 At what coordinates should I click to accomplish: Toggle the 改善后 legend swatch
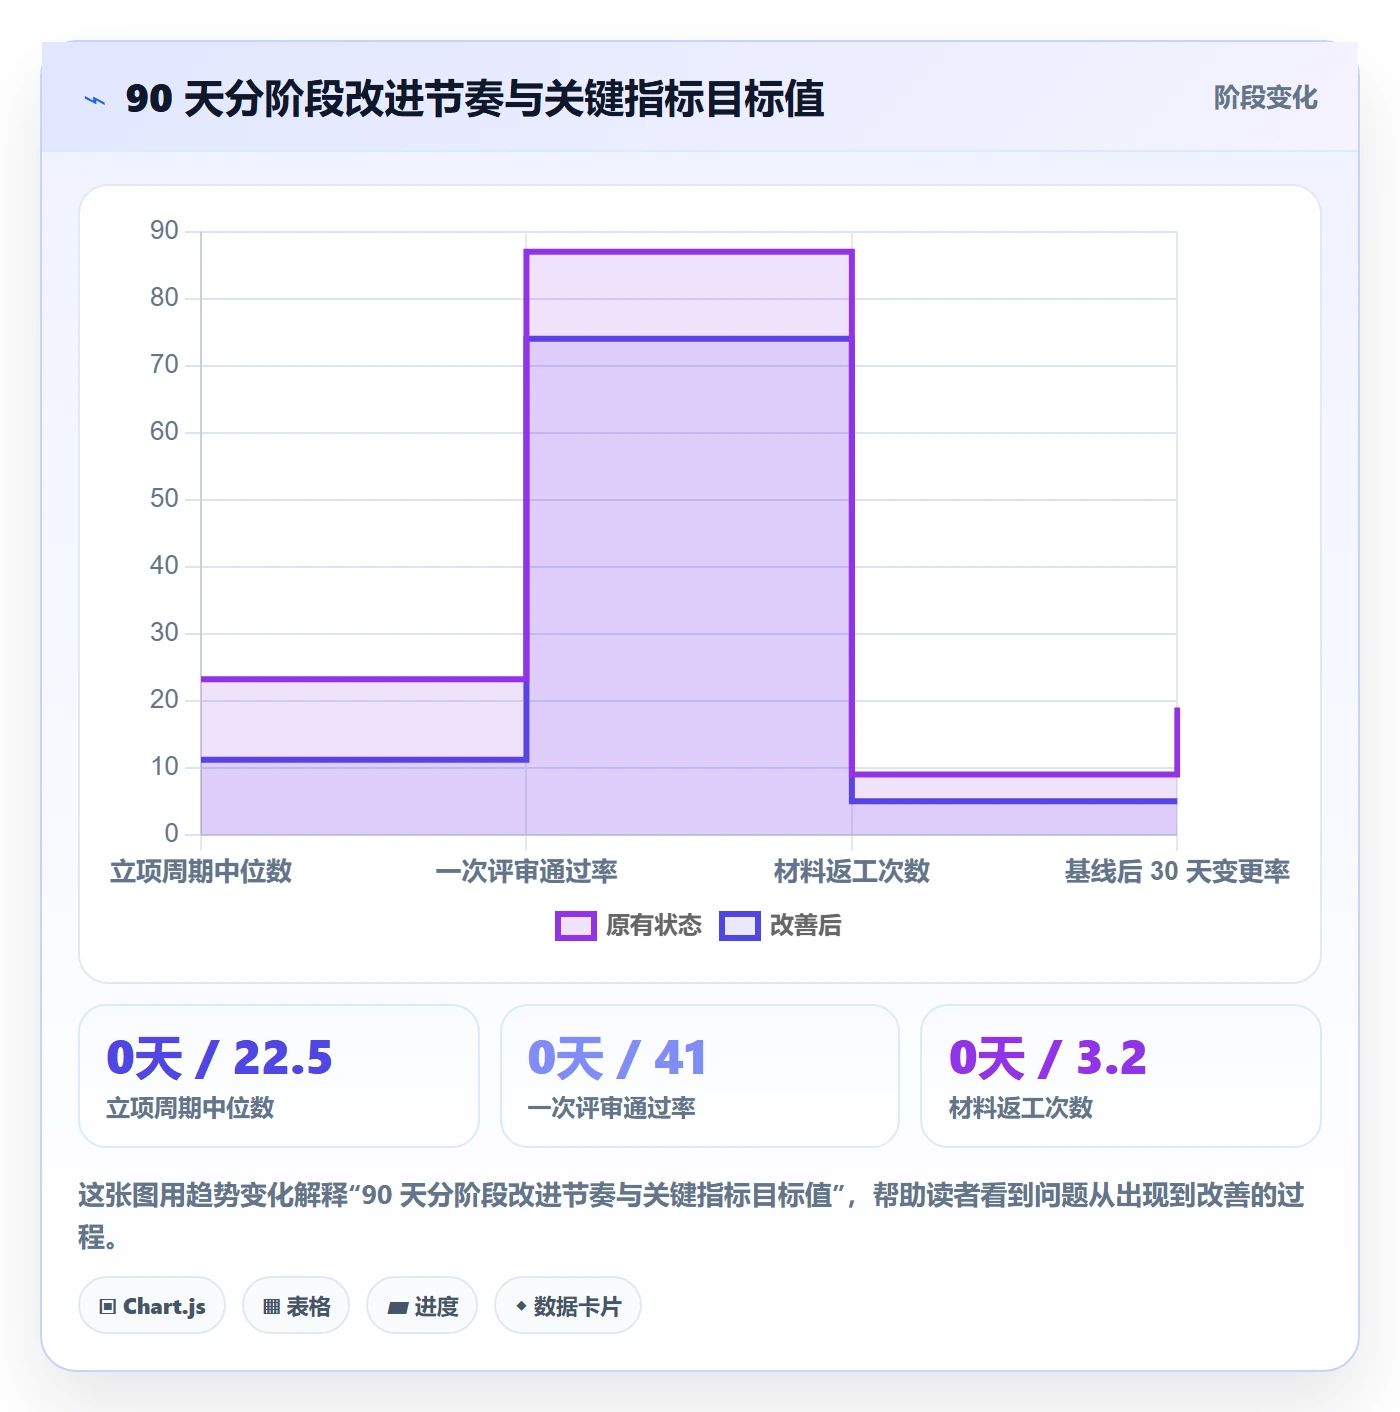740,926
